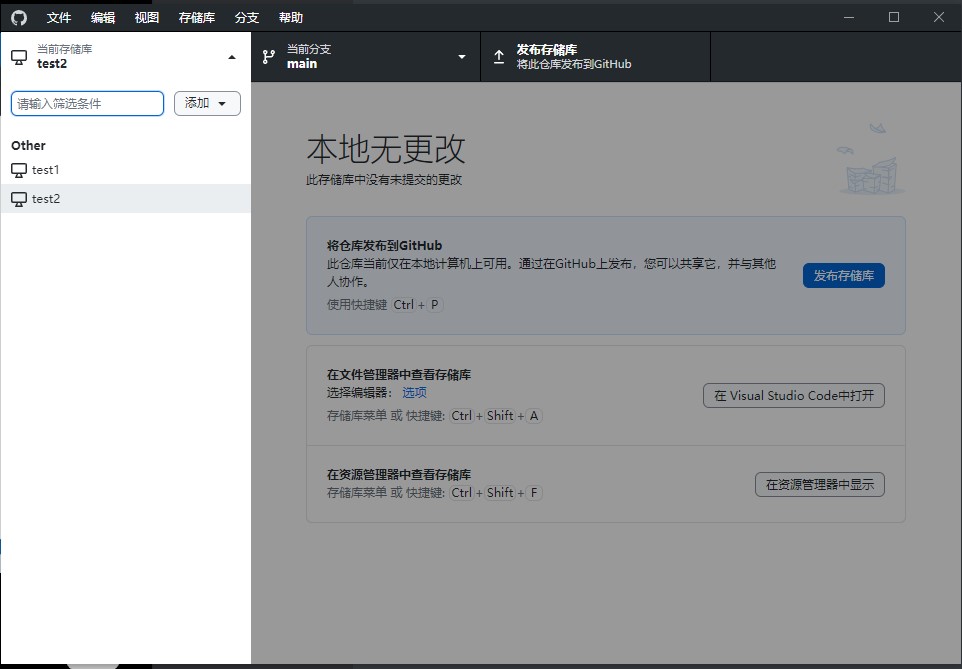Click the computer icon next to test1

(19, 170)
